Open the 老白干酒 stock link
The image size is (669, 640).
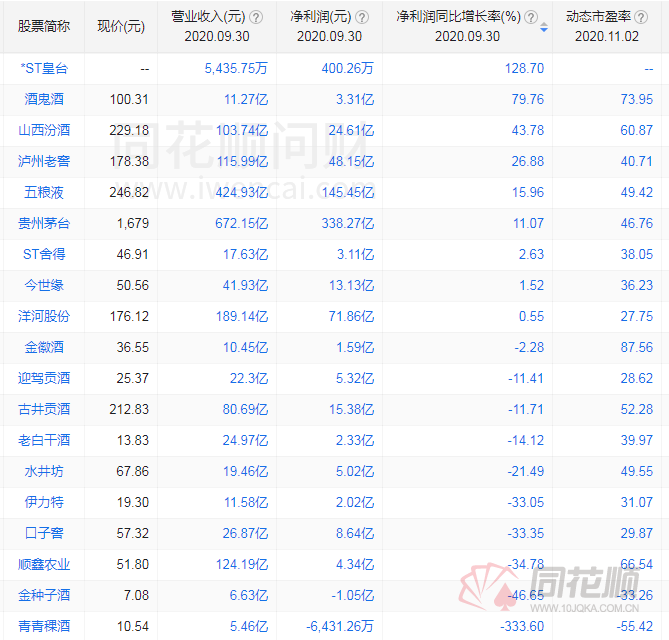coord(44,440)
